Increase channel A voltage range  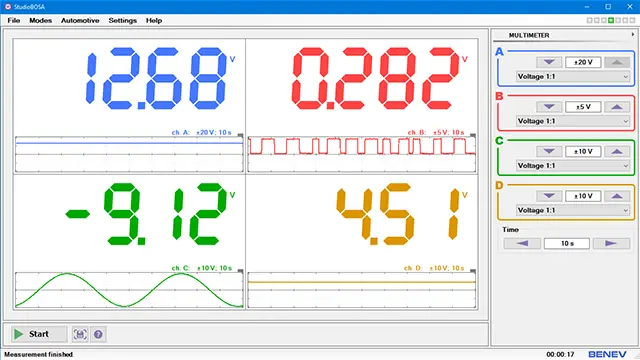[617, 62]
